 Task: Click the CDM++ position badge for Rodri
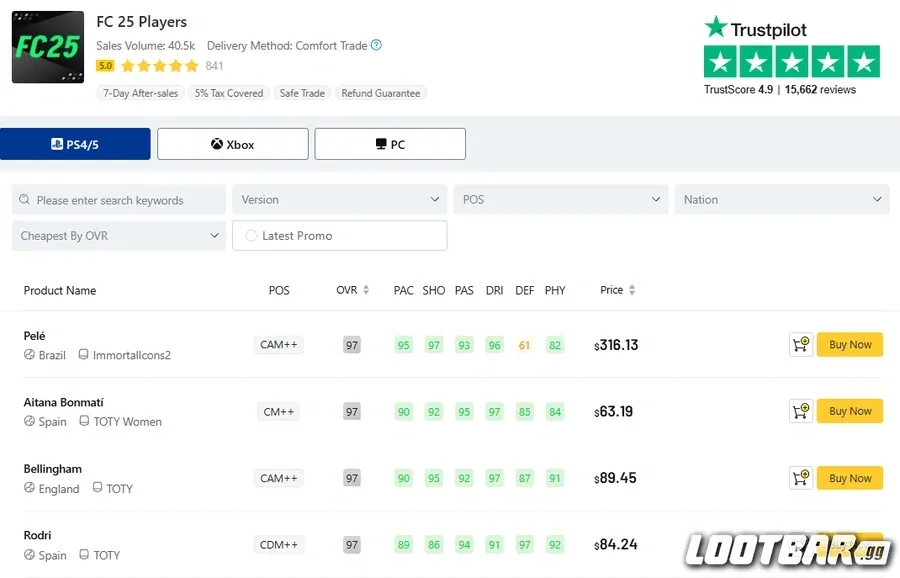[x=279, y=545]
